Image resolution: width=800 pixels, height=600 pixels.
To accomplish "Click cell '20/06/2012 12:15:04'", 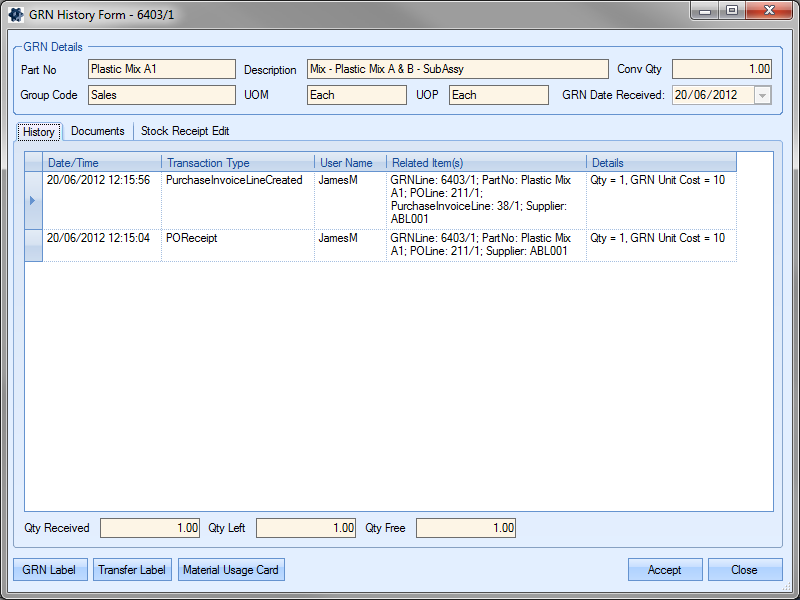I will click(x=102, y=246).
